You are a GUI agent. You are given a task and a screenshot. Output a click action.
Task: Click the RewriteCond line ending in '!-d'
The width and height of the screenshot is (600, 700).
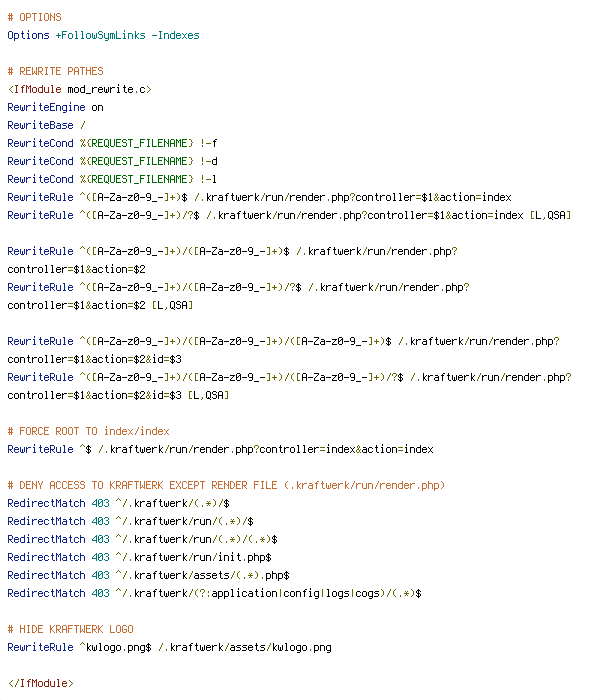tap(112, 161)
